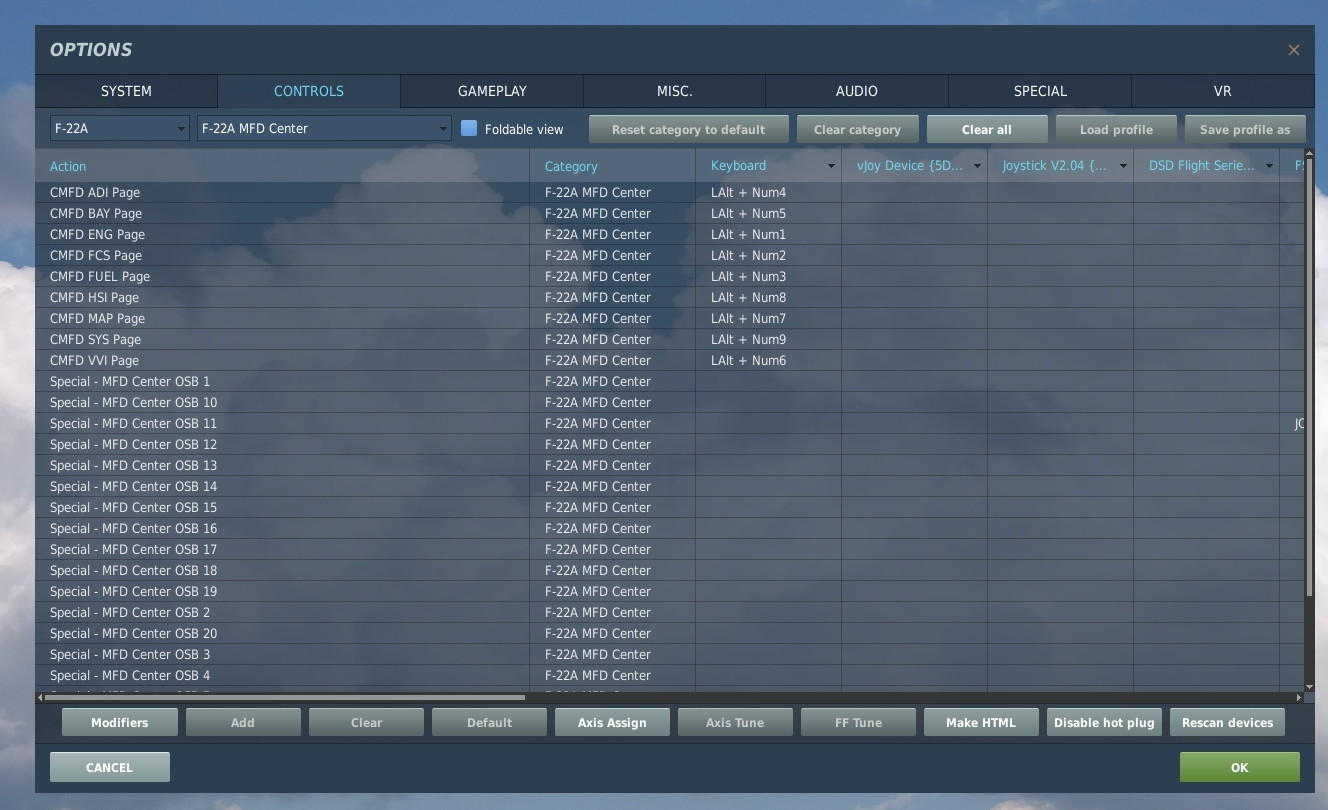Click the Save profile as button
This screenshot has width=1328, height=810.
(1245, 129)
